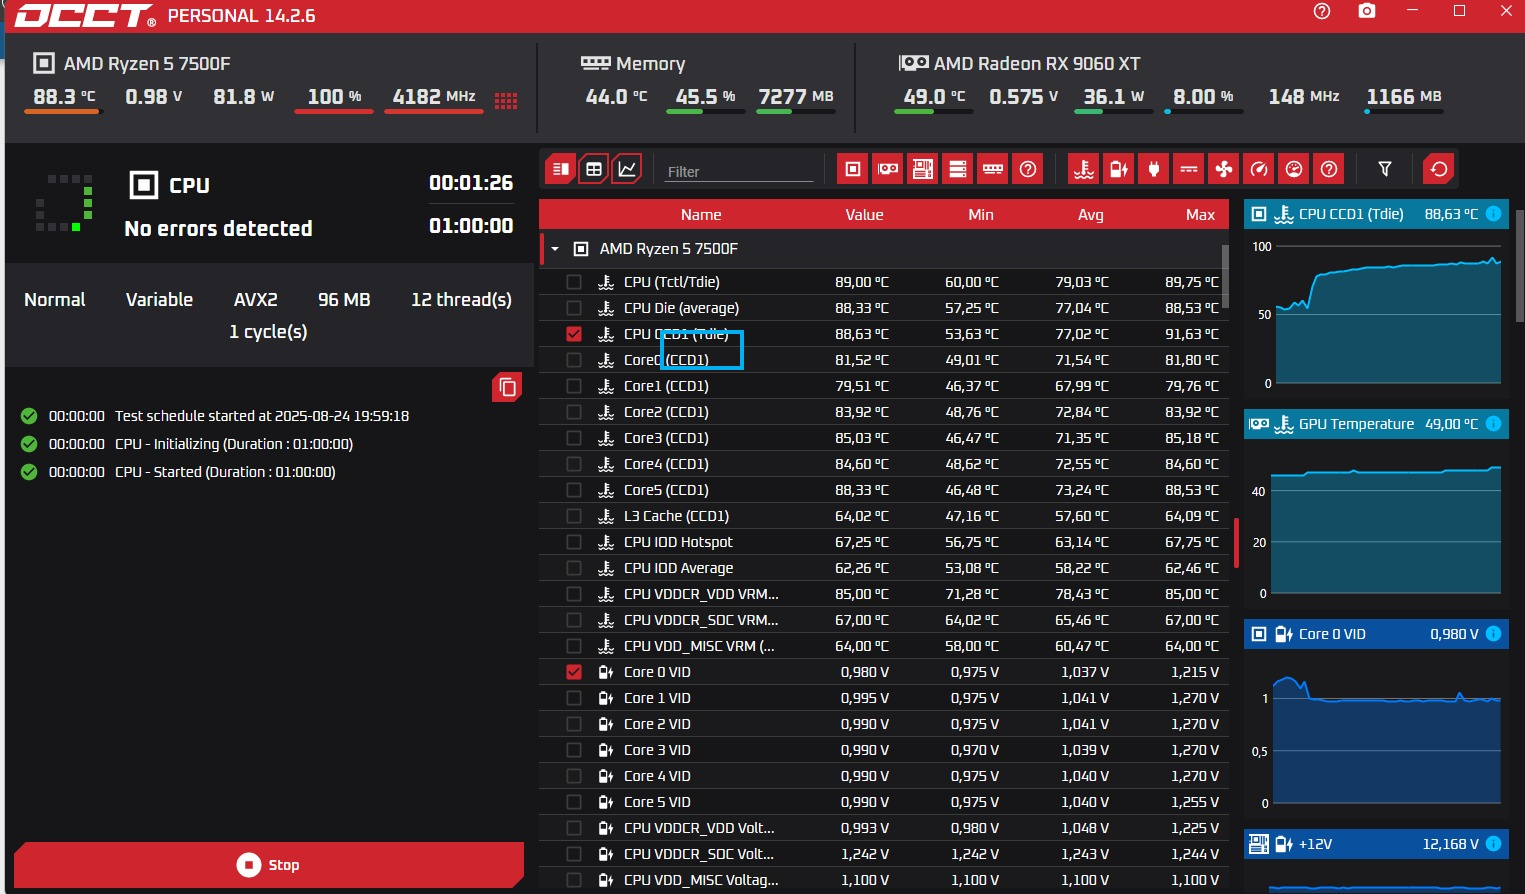Check the Core 3 VID checkbox
Screen dimensions: 1525x894
574,750
